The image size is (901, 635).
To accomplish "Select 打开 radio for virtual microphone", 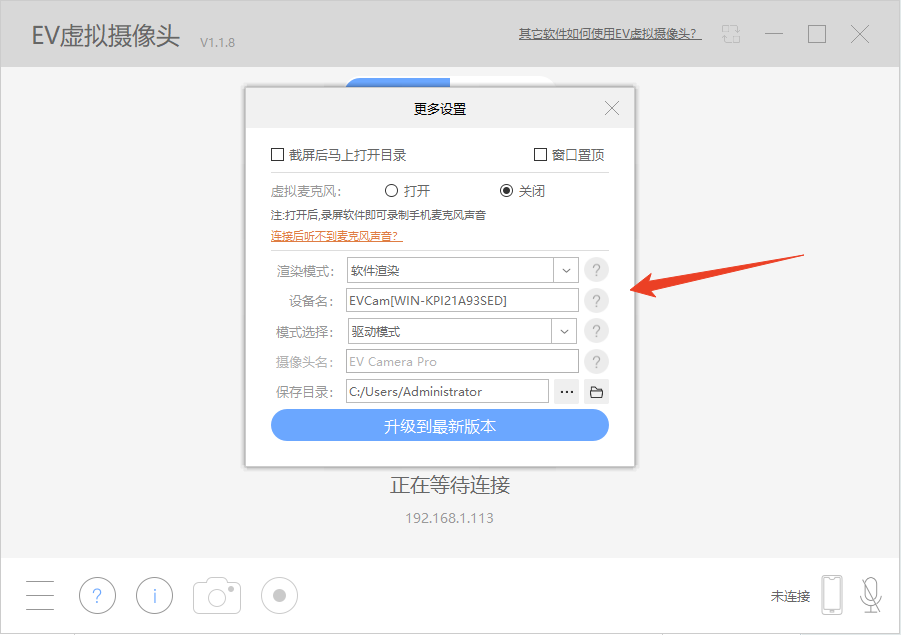I will pos(391,191).
